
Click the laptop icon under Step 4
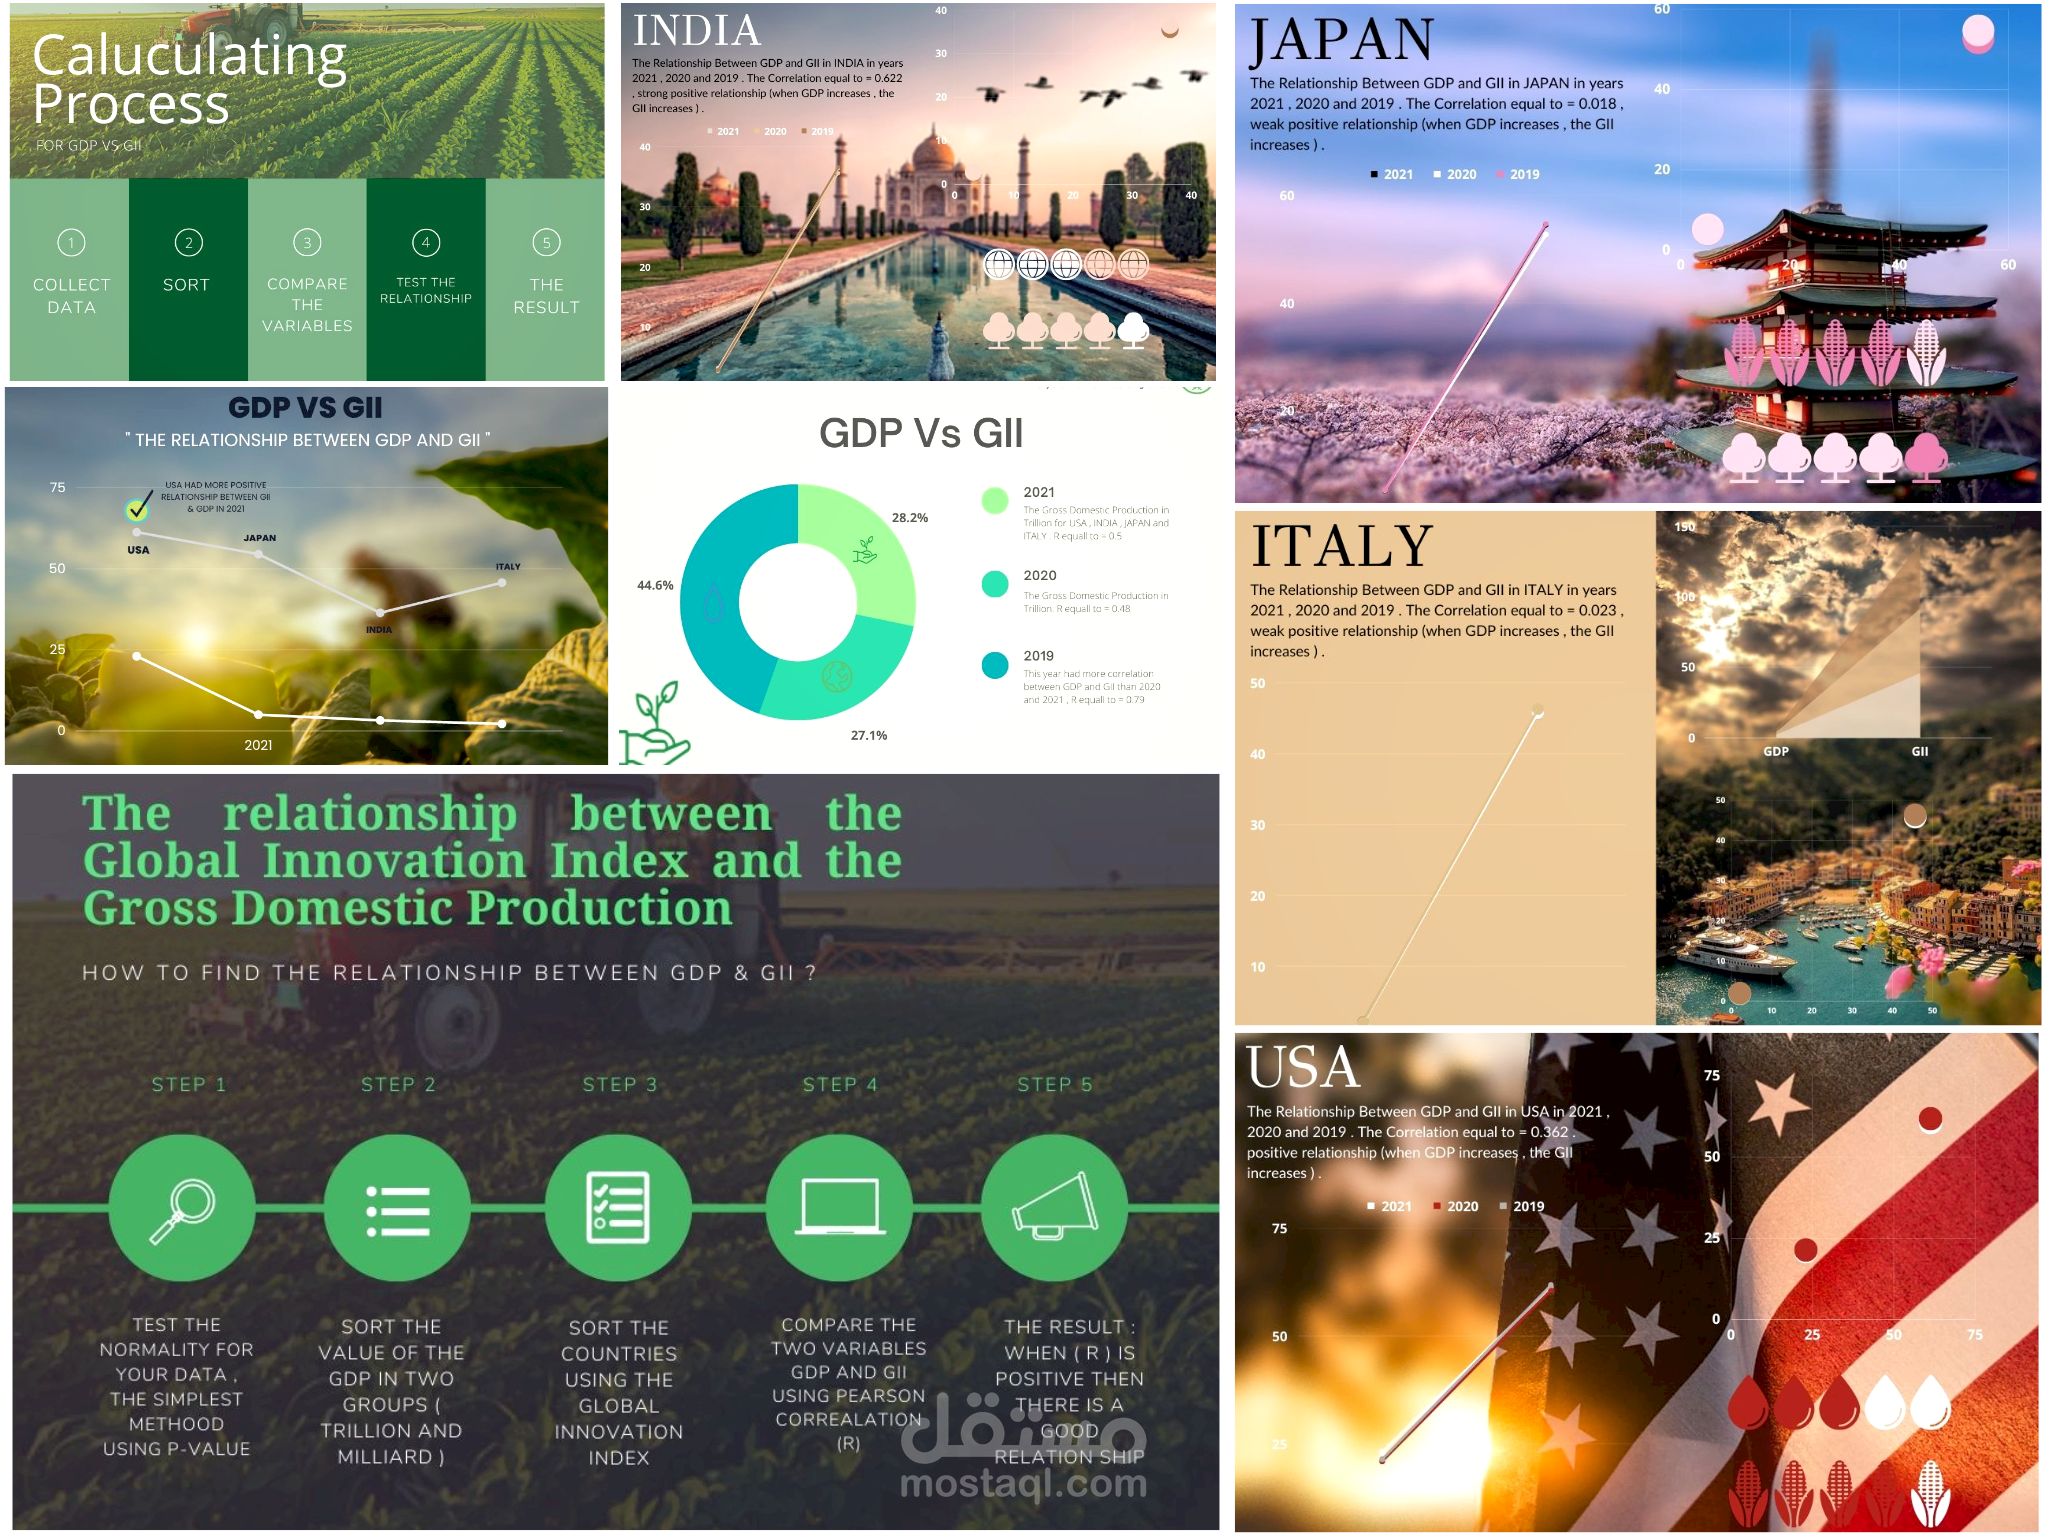[839, 1207]
